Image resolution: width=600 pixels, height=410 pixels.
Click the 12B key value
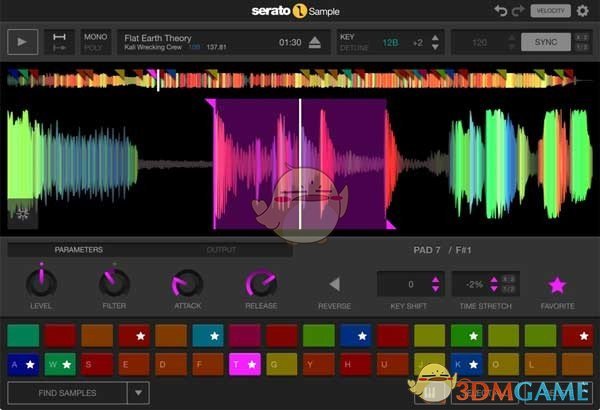click(x=390, y=42)
